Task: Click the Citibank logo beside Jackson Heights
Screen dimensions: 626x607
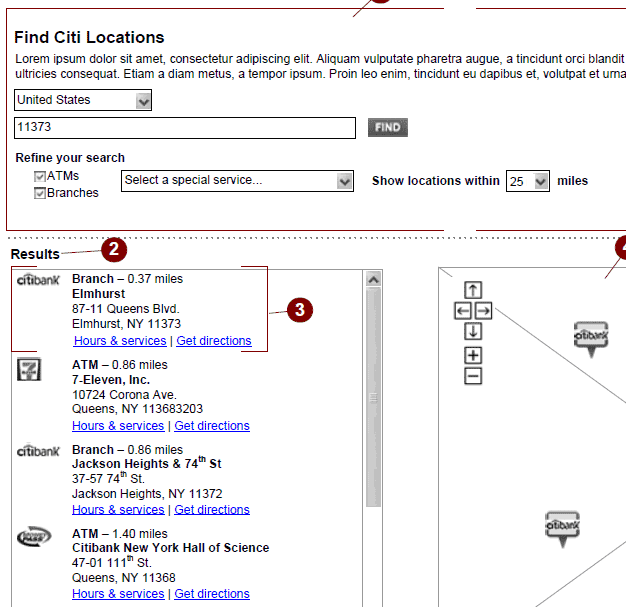Action: (x=38, y=450)
